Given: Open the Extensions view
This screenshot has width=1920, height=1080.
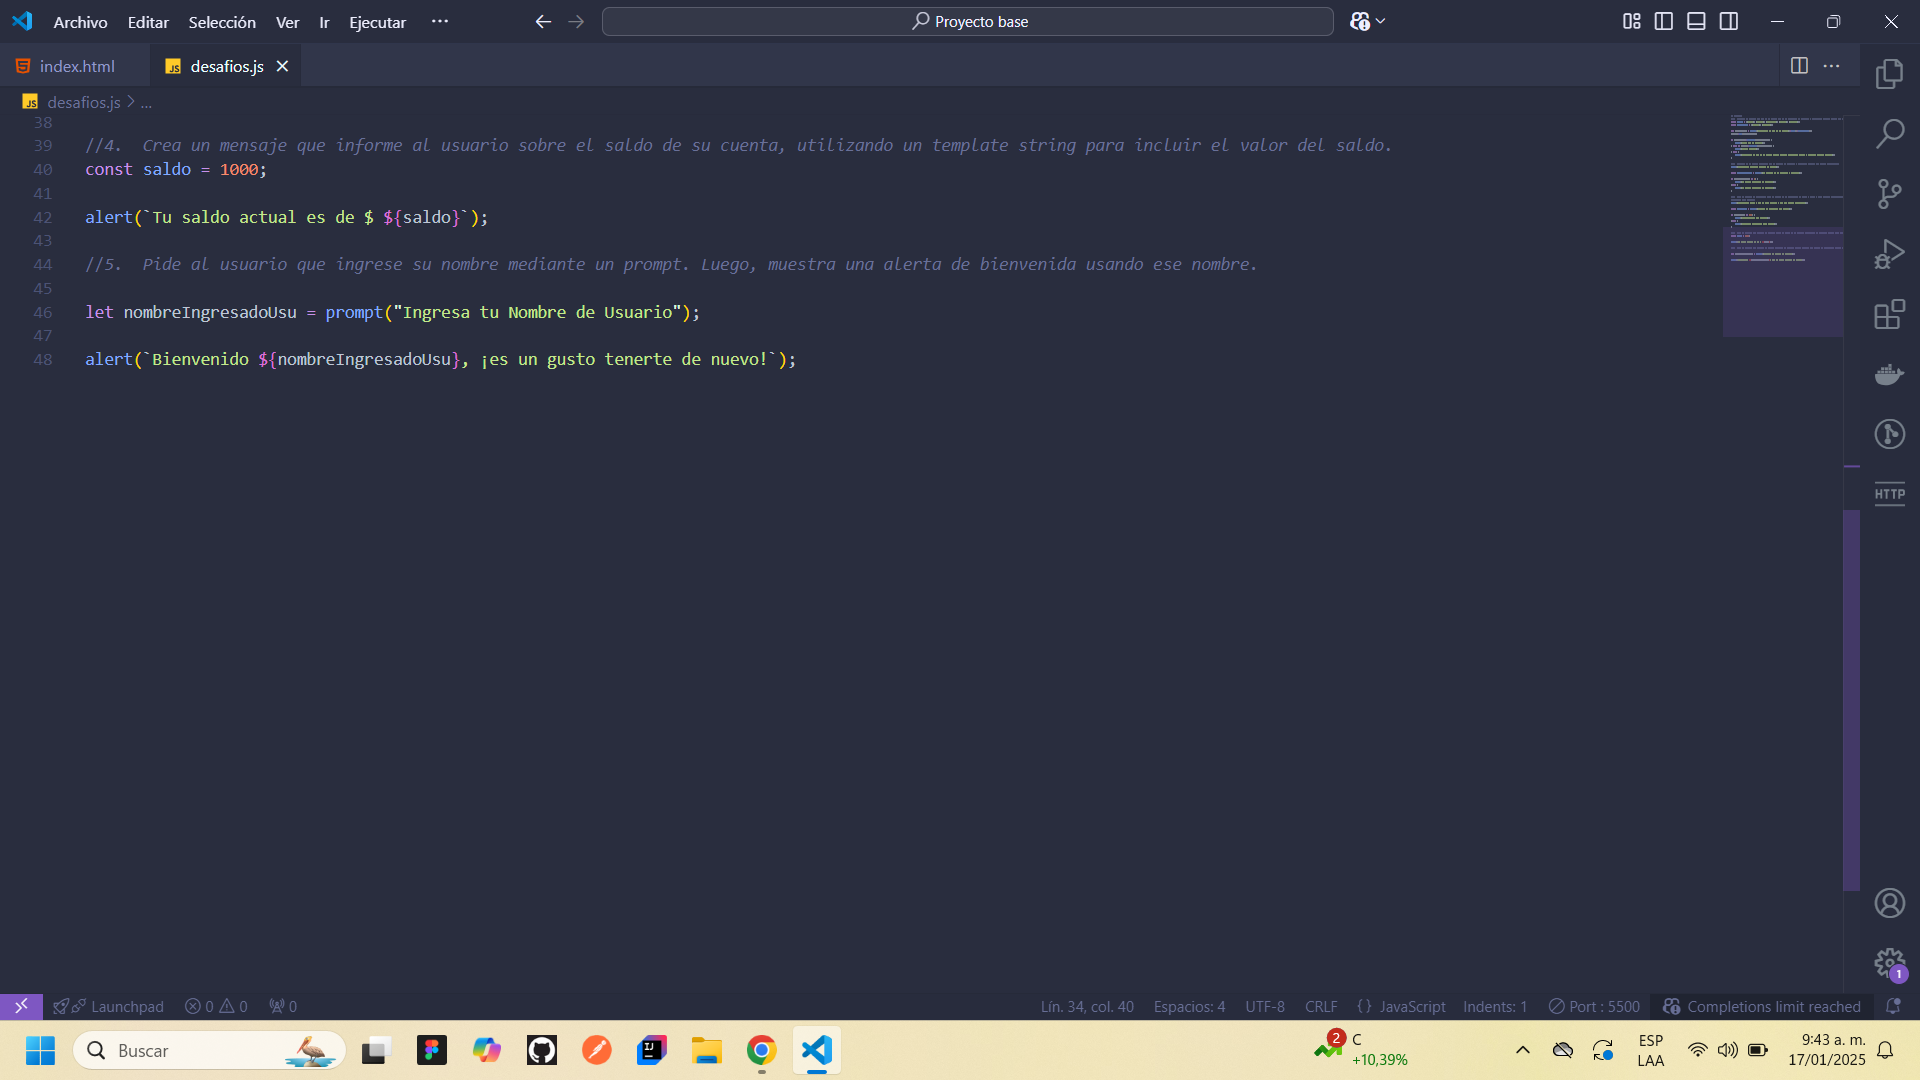Looking at the screenshot, I should point(1889,314).
